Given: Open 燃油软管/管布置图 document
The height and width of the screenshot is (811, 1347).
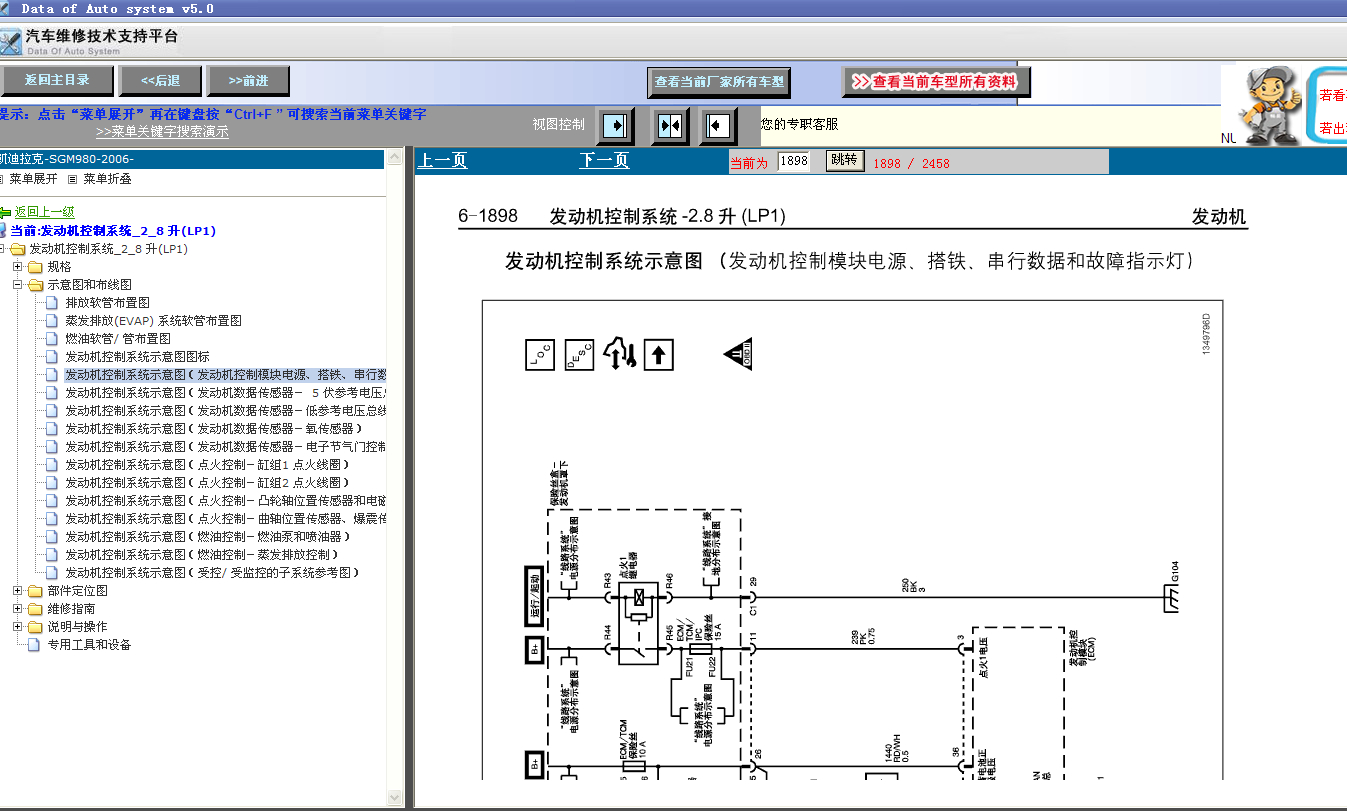Looking at the screenshot, I should coord(118,339).
